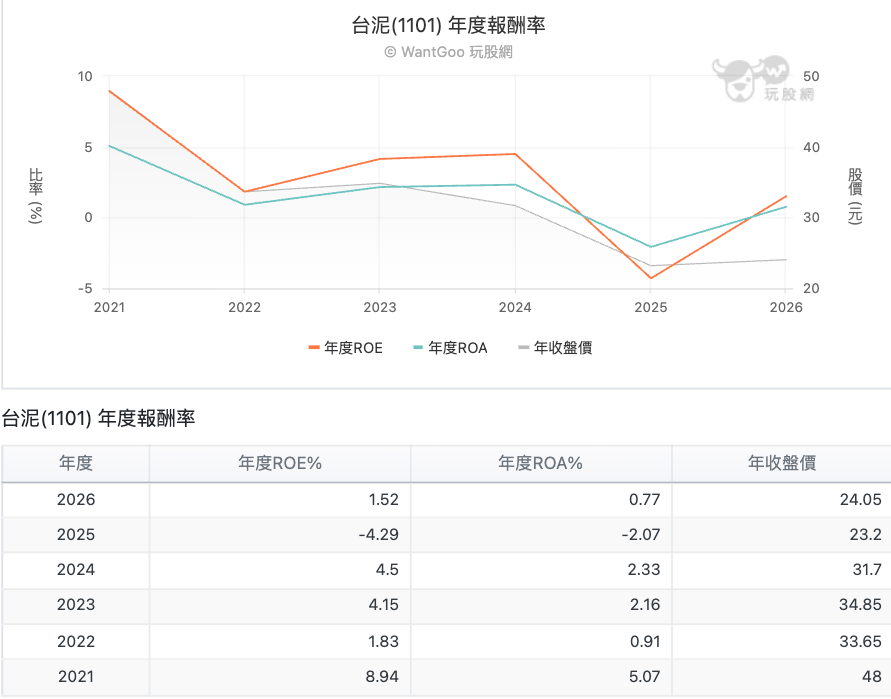
Task: Click the orange ROE data point at 2025
Action: click(651, 278)
